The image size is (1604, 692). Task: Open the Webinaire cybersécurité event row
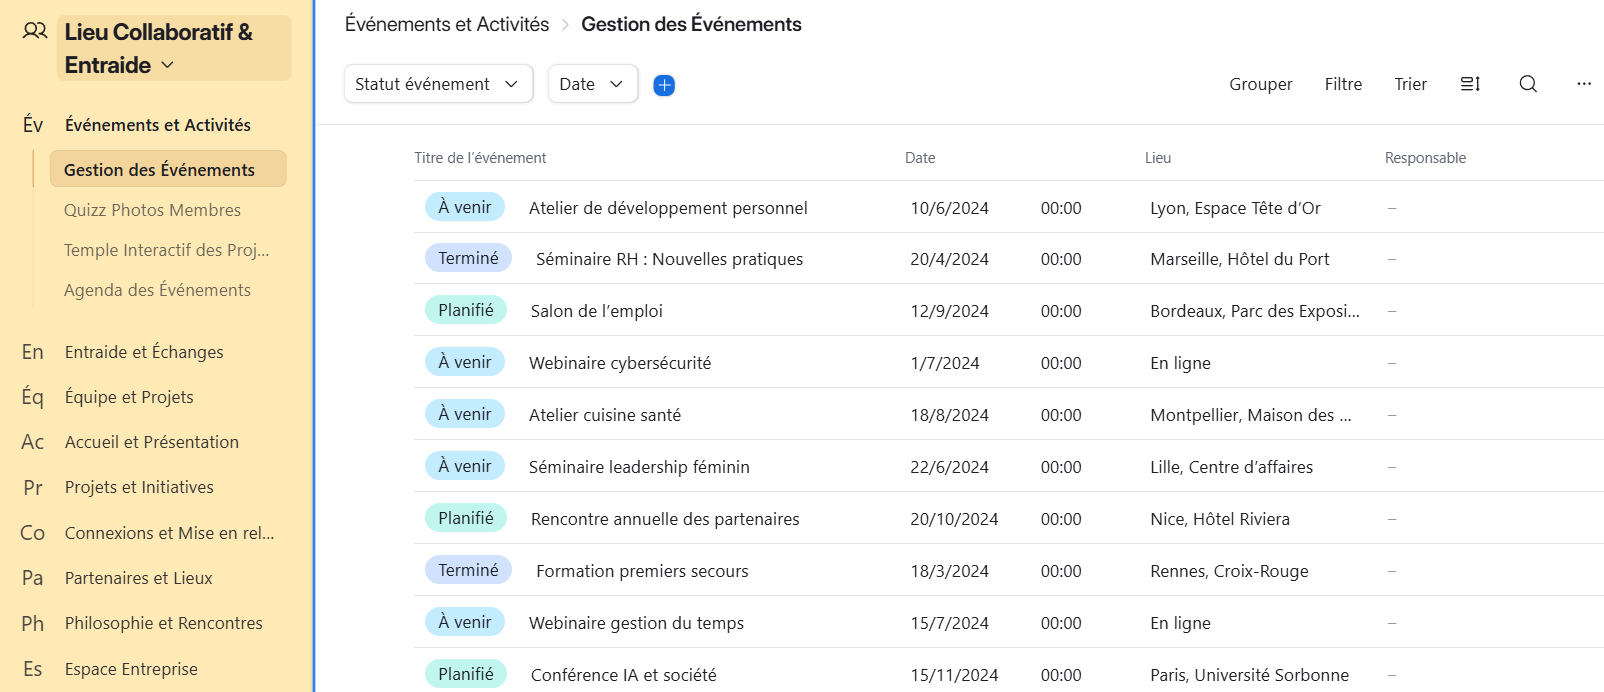tap(620, 363)
